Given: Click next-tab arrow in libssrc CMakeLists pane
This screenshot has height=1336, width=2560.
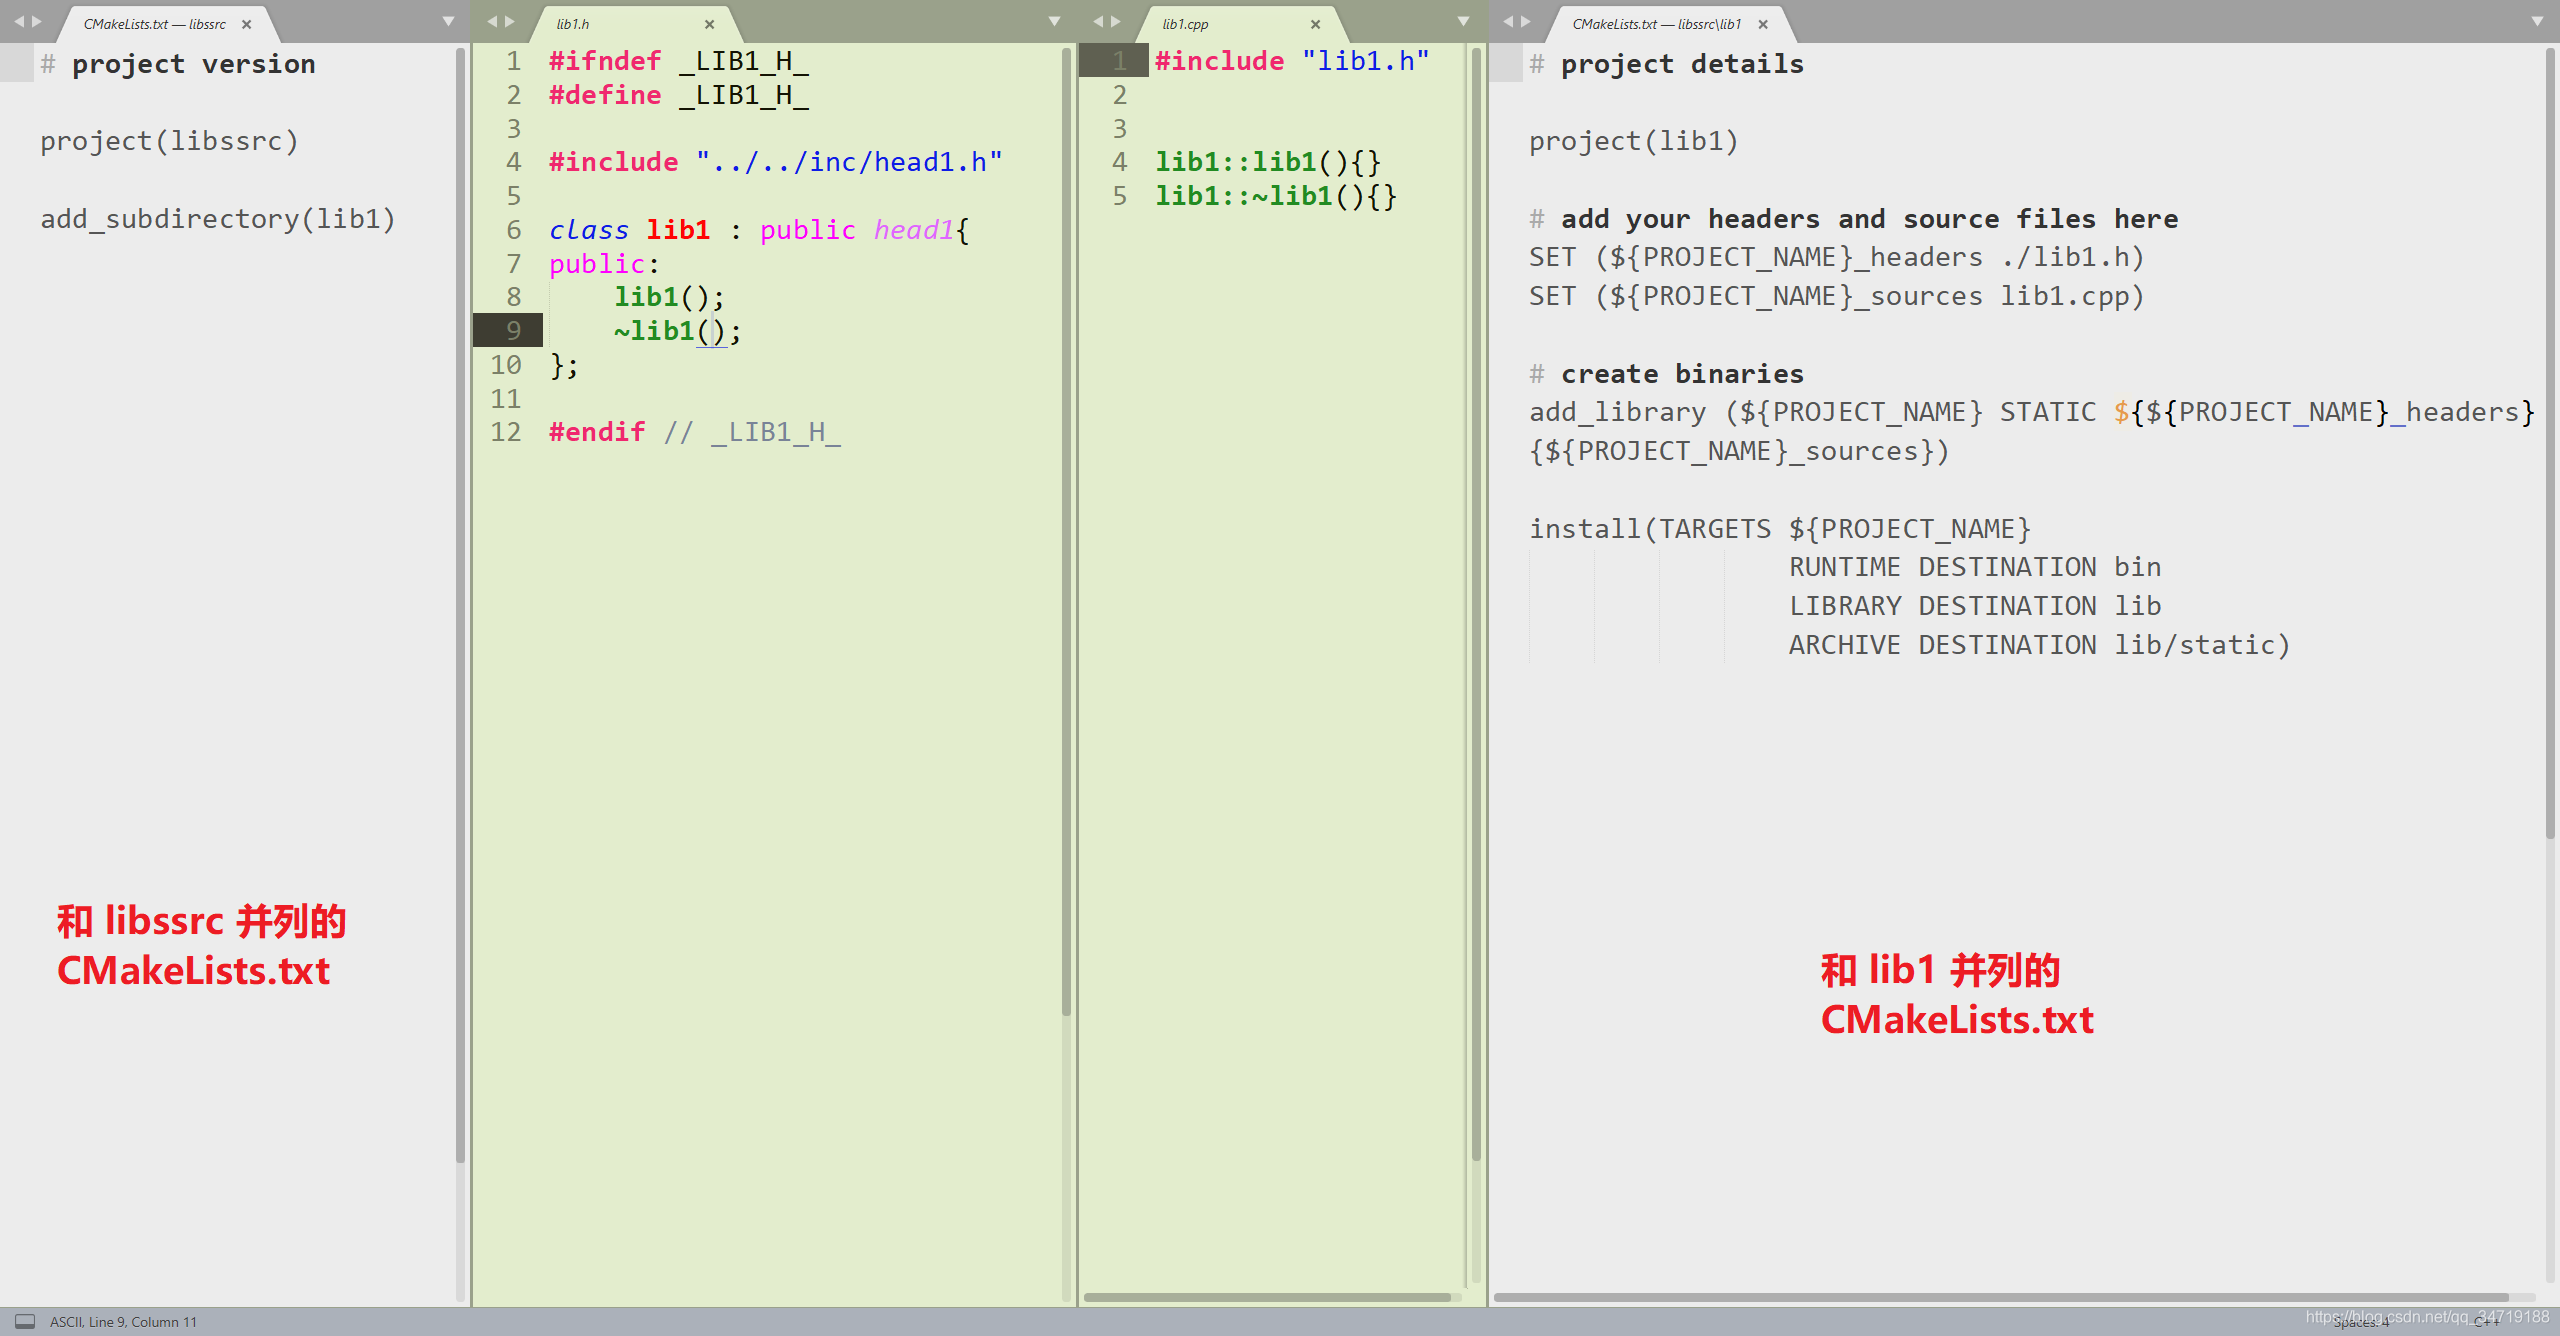Looking at the screenshot, I should coord(37,21).
